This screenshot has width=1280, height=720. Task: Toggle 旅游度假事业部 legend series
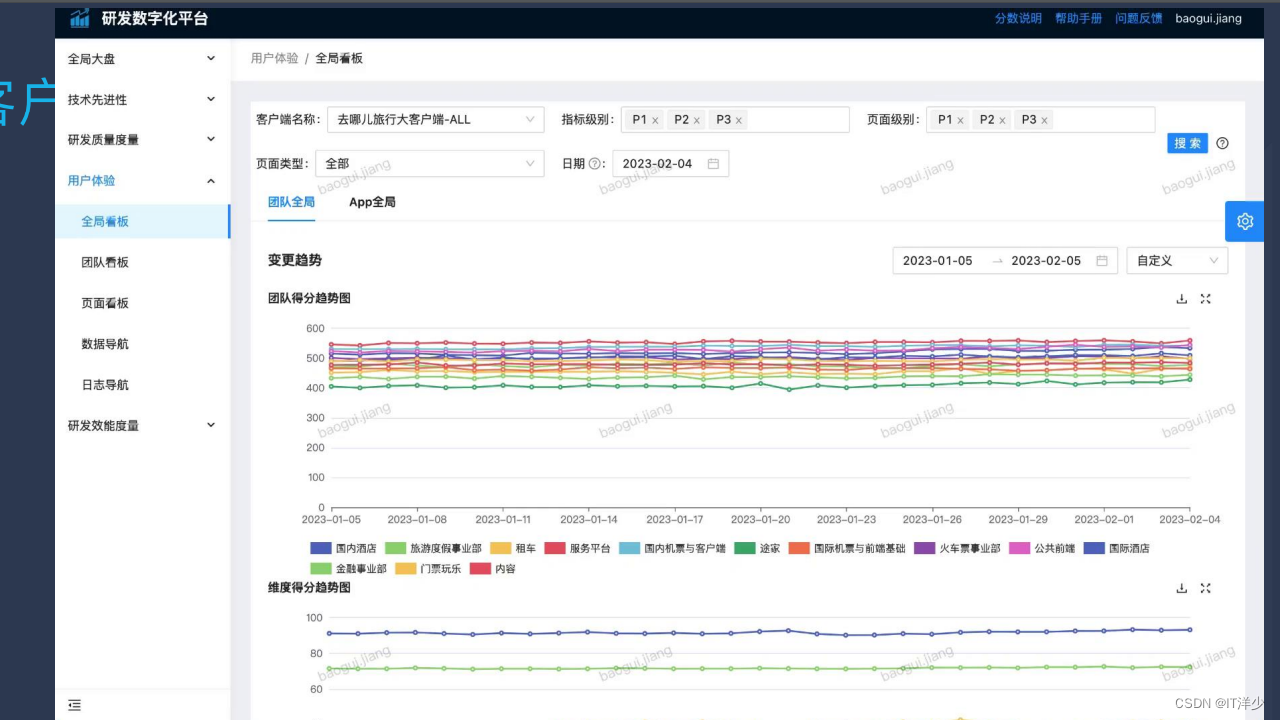(433, 549)
